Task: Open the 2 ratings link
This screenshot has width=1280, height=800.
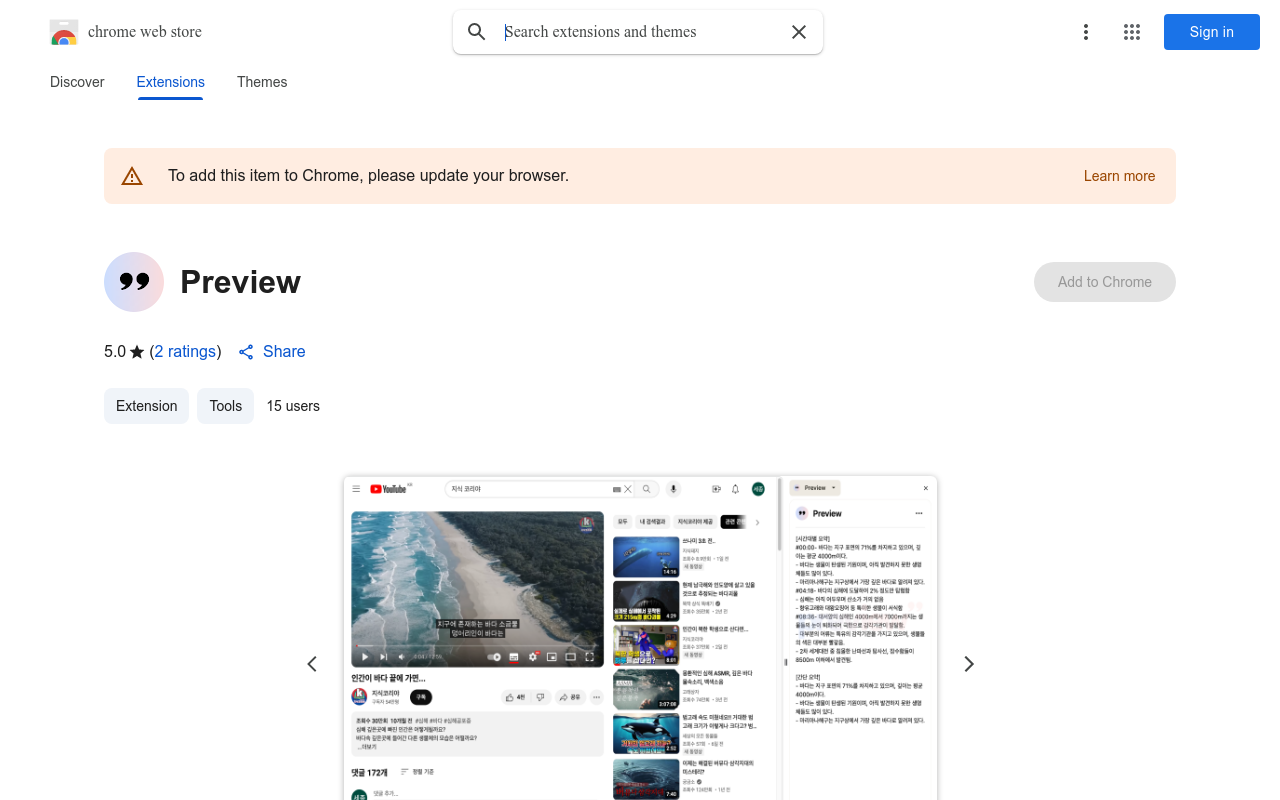Action: [185, 352]
